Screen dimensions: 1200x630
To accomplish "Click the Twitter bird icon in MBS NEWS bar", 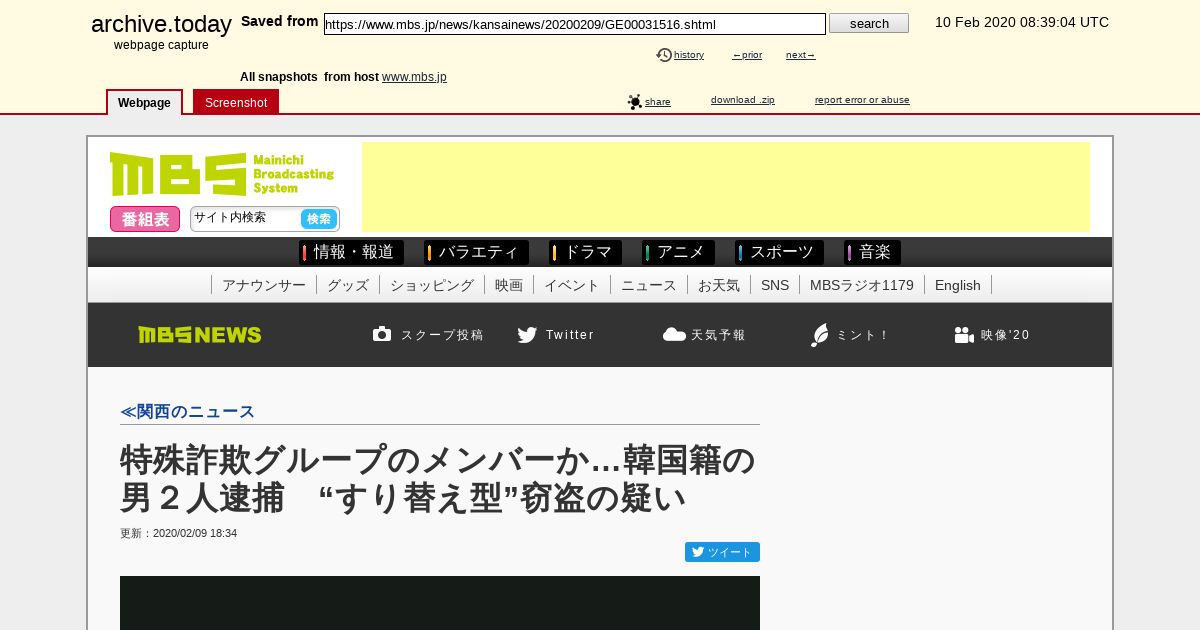I will click(527, 335).
